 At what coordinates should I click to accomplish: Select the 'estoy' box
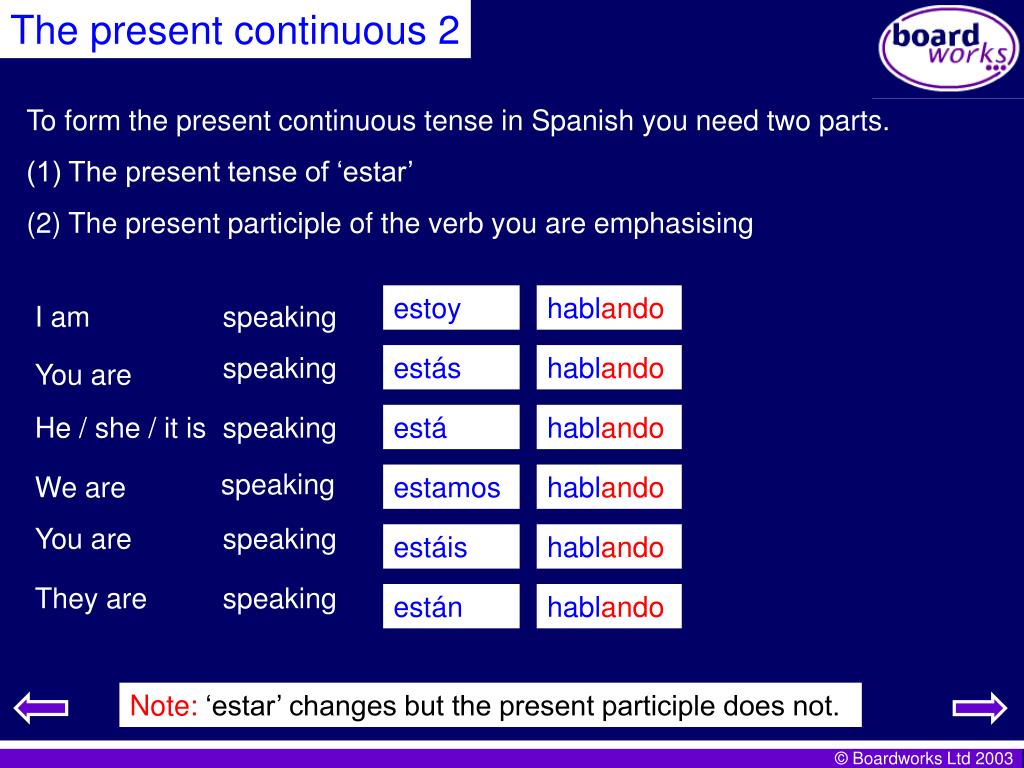coord(451,308)
